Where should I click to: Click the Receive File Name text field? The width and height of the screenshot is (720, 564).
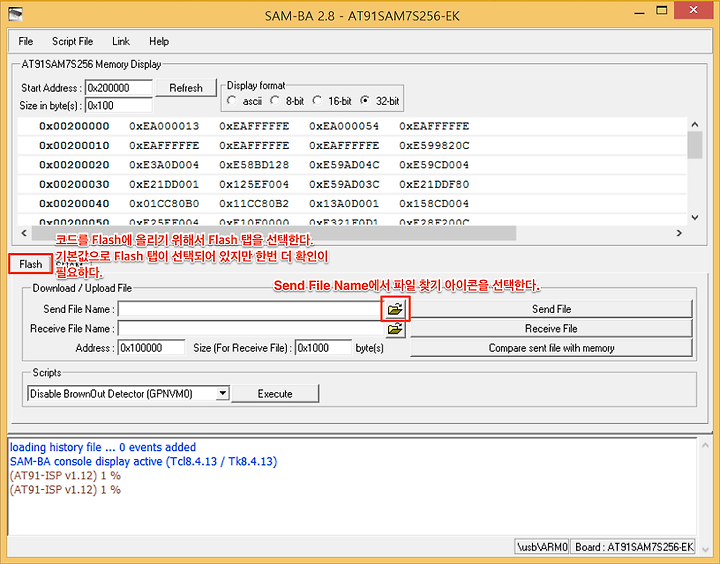[x=251, y=328]
